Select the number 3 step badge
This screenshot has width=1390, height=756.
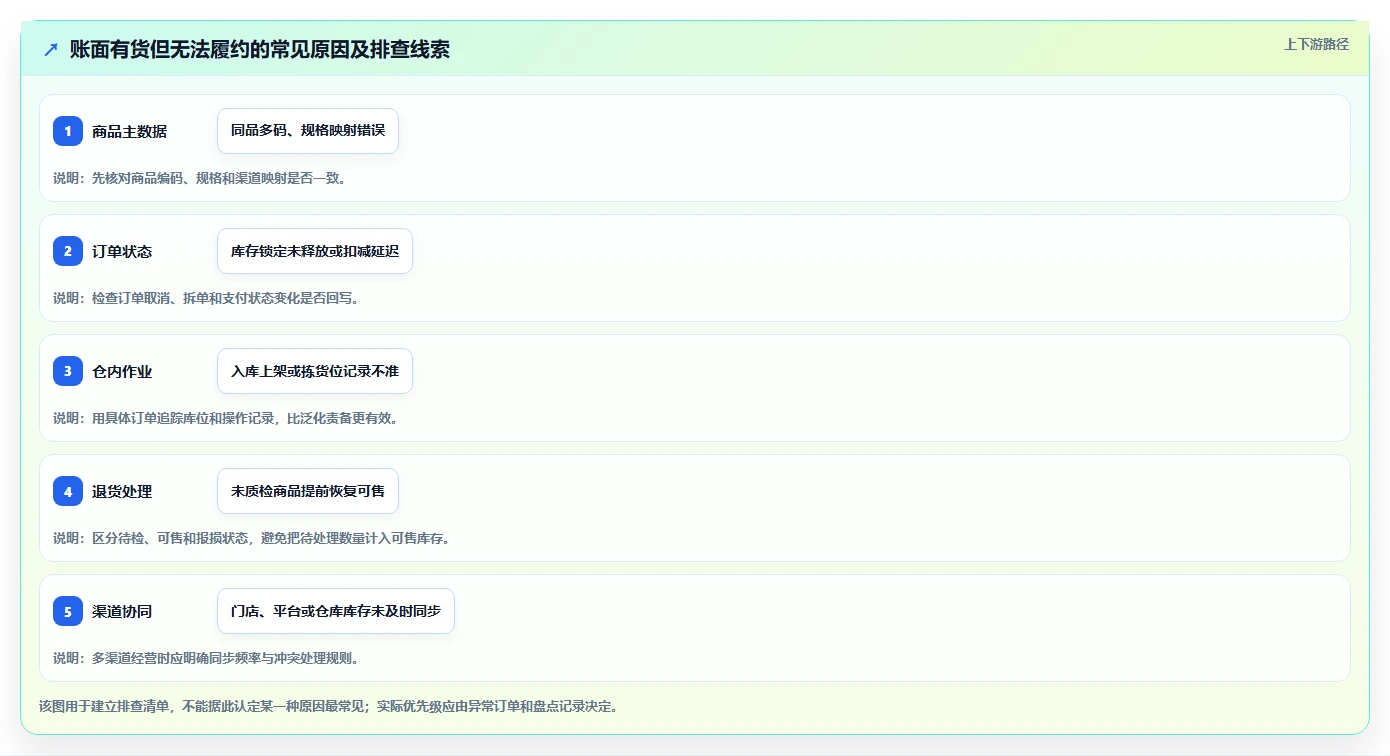point(68,371)
